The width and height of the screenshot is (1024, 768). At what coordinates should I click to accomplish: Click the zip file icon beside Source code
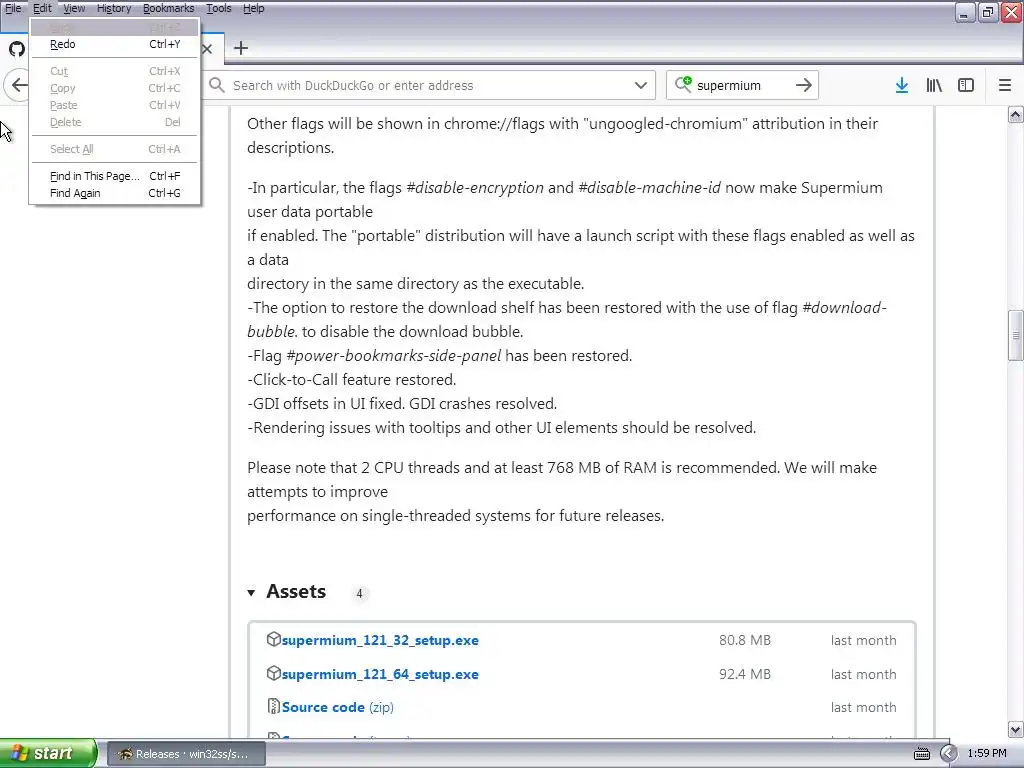coord(274,706)
